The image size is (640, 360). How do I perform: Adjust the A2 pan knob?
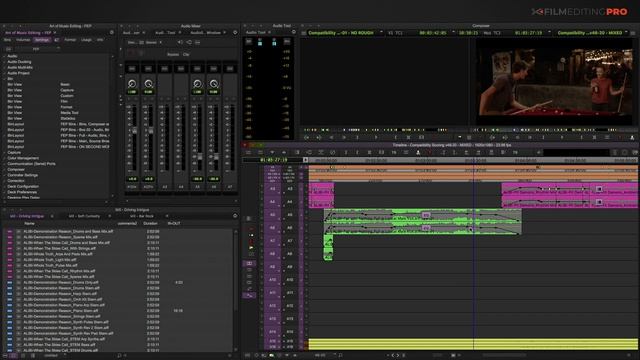pyautogui.click(x=148, y=84)
